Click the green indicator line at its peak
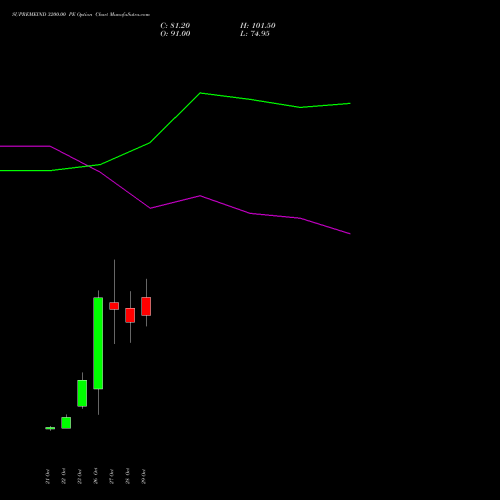 click(x=200, y=93)
